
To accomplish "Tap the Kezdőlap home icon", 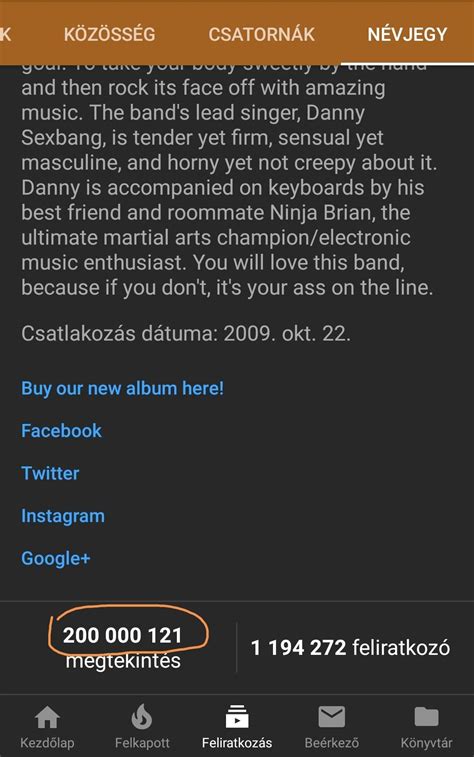I will pyautogui.click(x=47, y=717).
